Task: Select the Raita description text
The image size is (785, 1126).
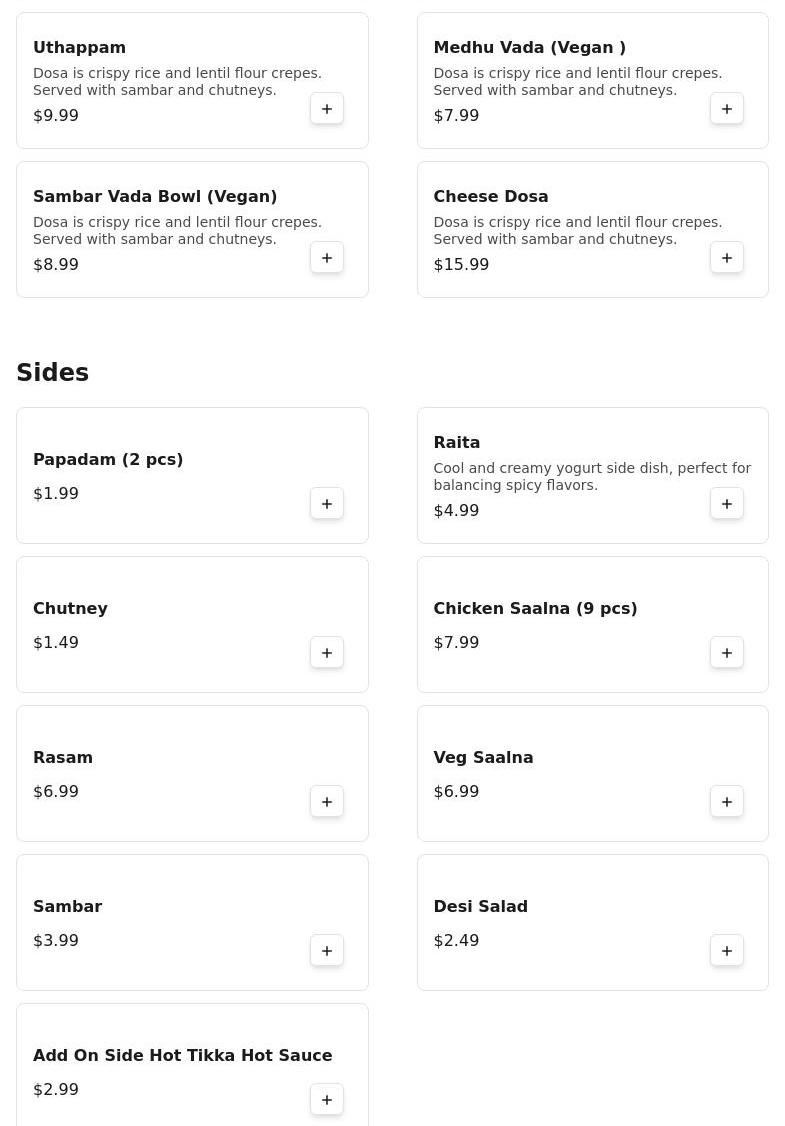Action: coord(591,477)
